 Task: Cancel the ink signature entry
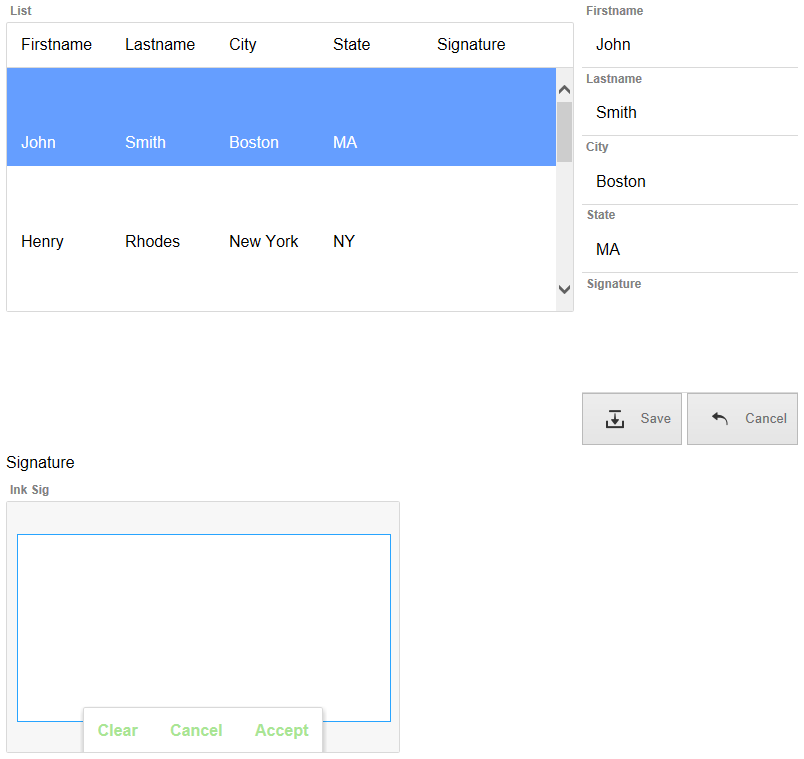(196, 730)
